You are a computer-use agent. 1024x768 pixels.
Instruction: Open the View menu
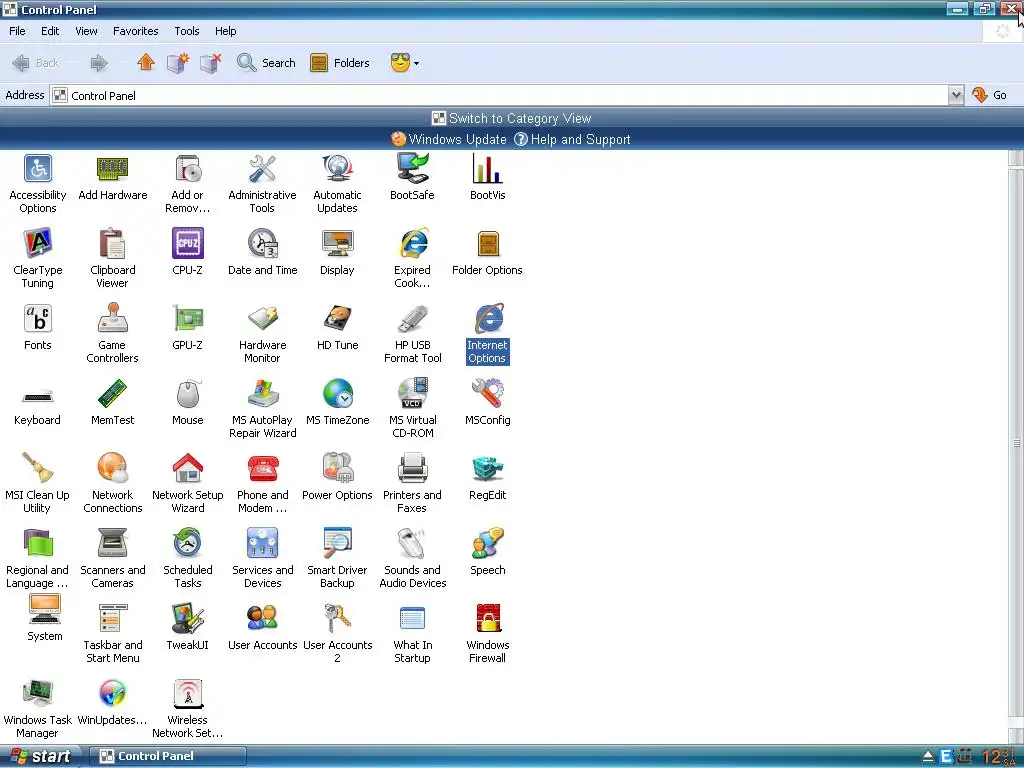pos(86,31)
